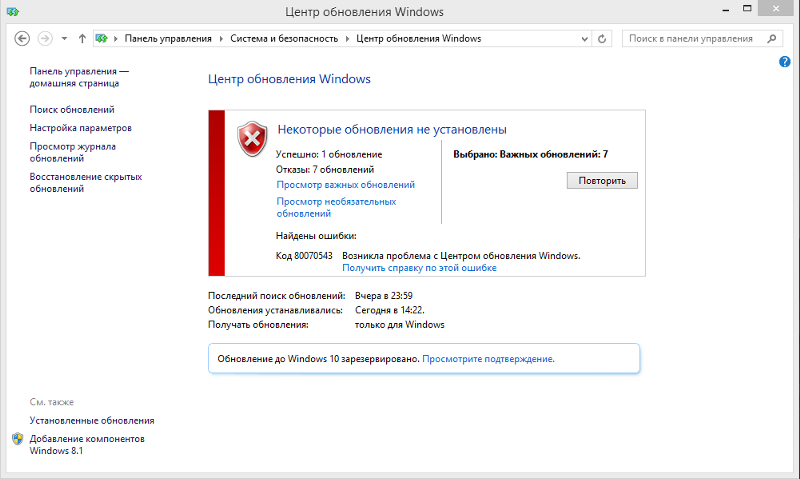Click the Forward navigation arrow
Screen dimensions: 800x479
pyautogui.click(x=45, y=38)
